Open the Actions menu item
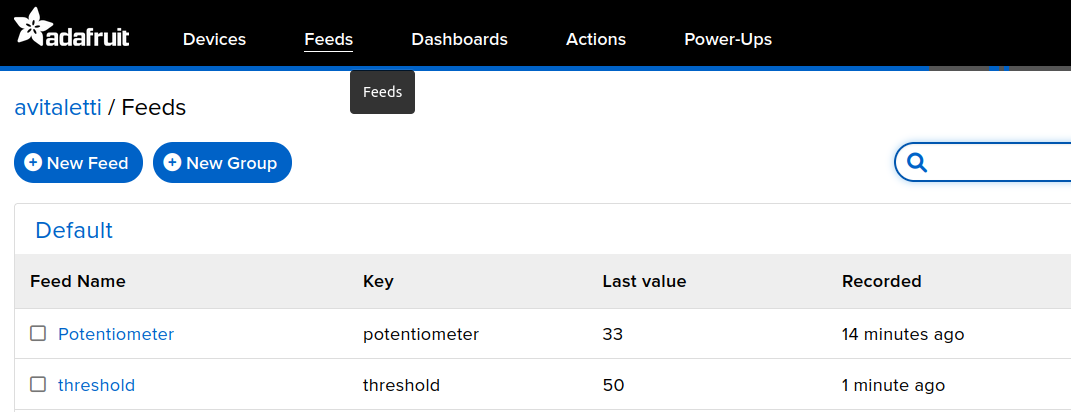Viewport: 1071px width, 412px height. click(595, 39)
